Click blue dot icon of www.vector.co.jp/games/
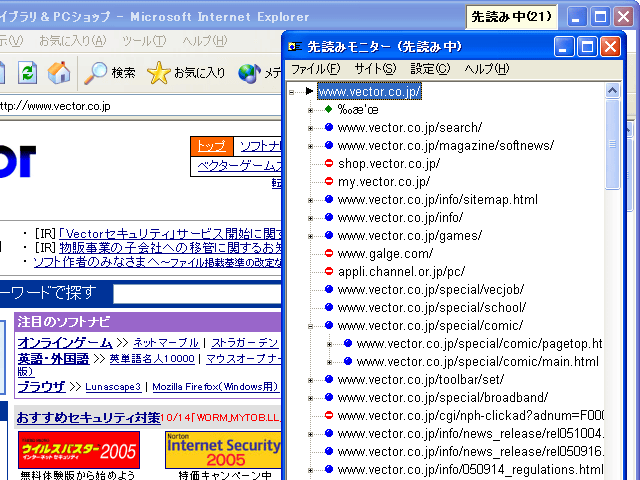Viewport: 640px width, 480px height. coord(329,235)
